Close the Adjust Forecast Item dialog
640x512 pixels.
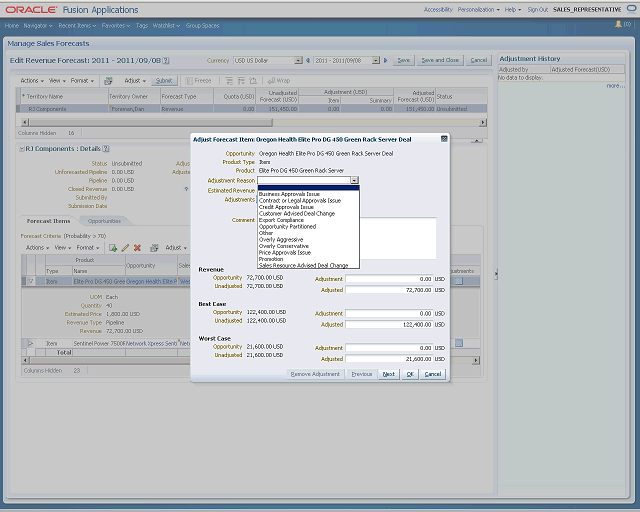pyautogui.click(x=444, y=139)
